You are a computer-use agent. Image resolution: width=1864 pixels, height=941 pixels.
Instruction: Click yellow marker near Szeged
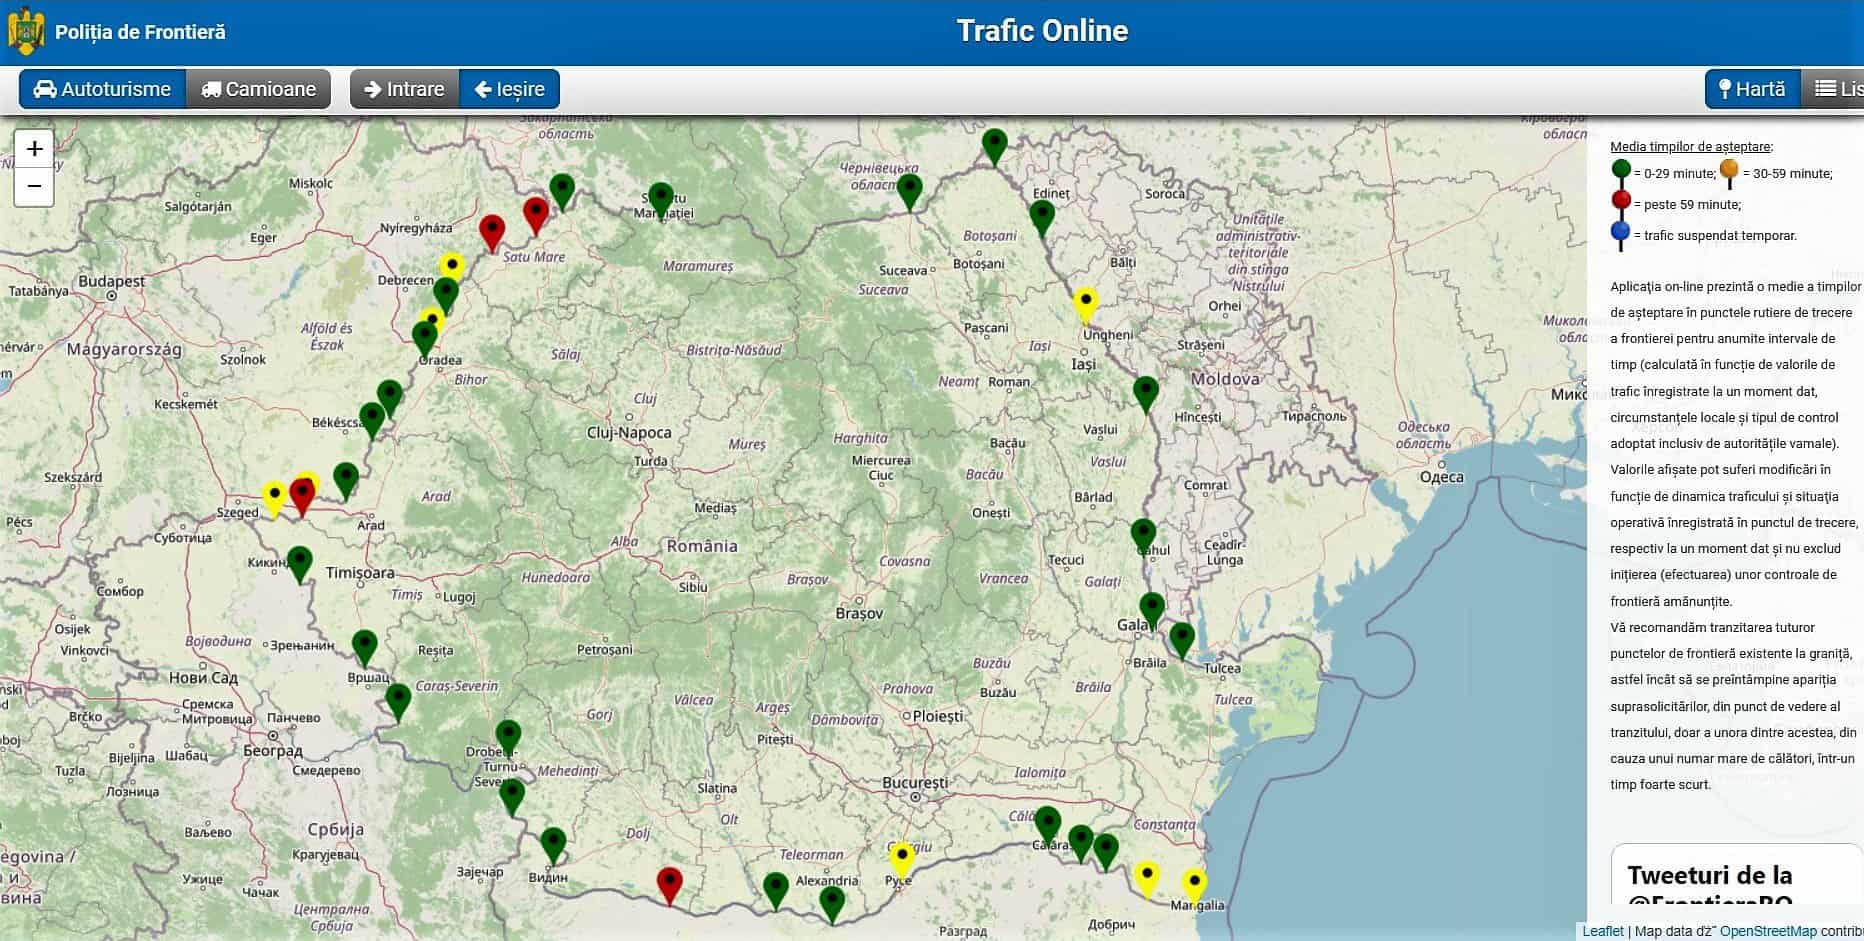click(274, 498)
